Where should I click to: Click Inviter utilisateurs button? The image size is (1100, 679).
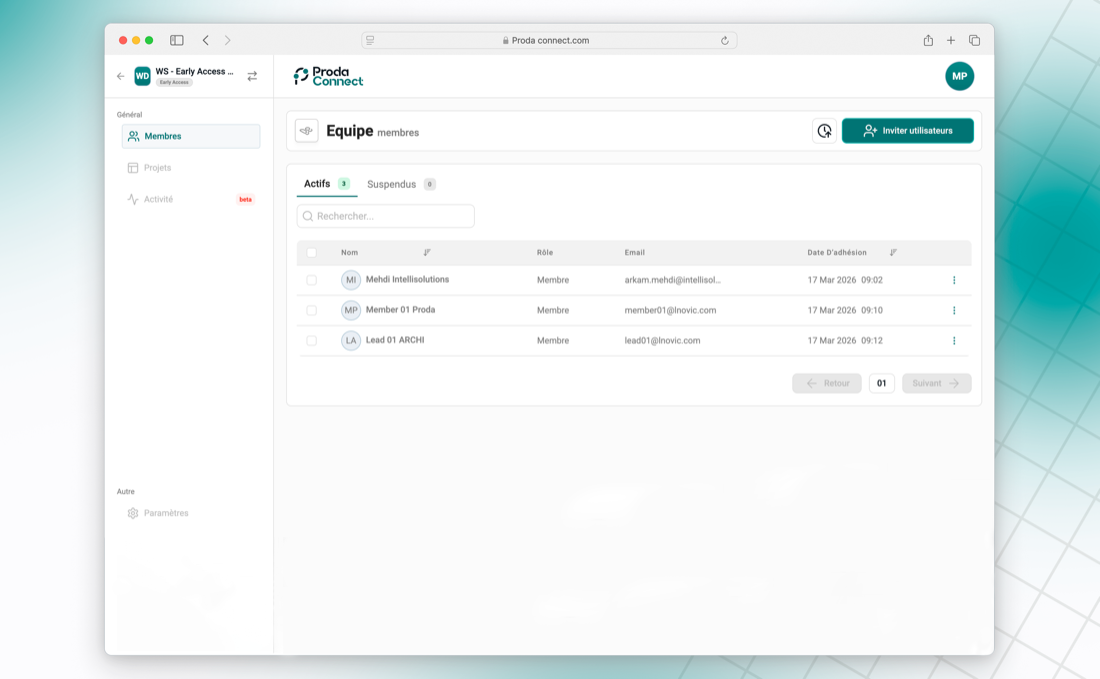[x=907, y=130]
